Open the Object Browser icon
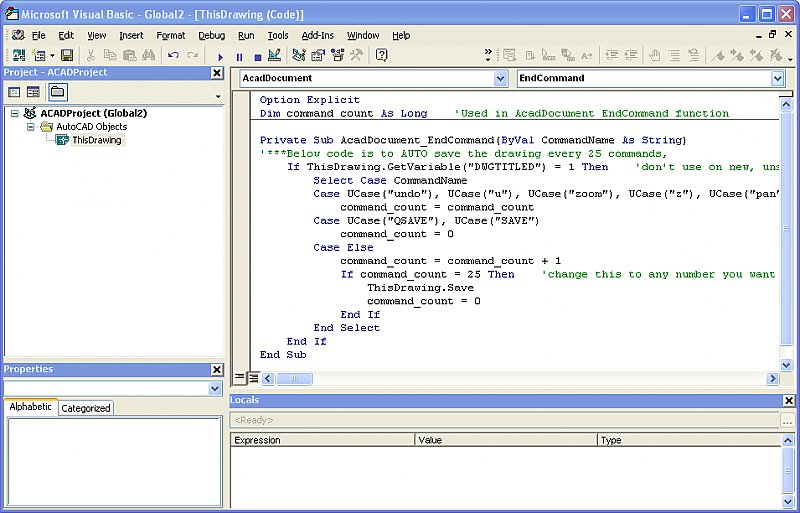Image resolution: width=800 pixels, height=513 pixels. pos(337,55)
